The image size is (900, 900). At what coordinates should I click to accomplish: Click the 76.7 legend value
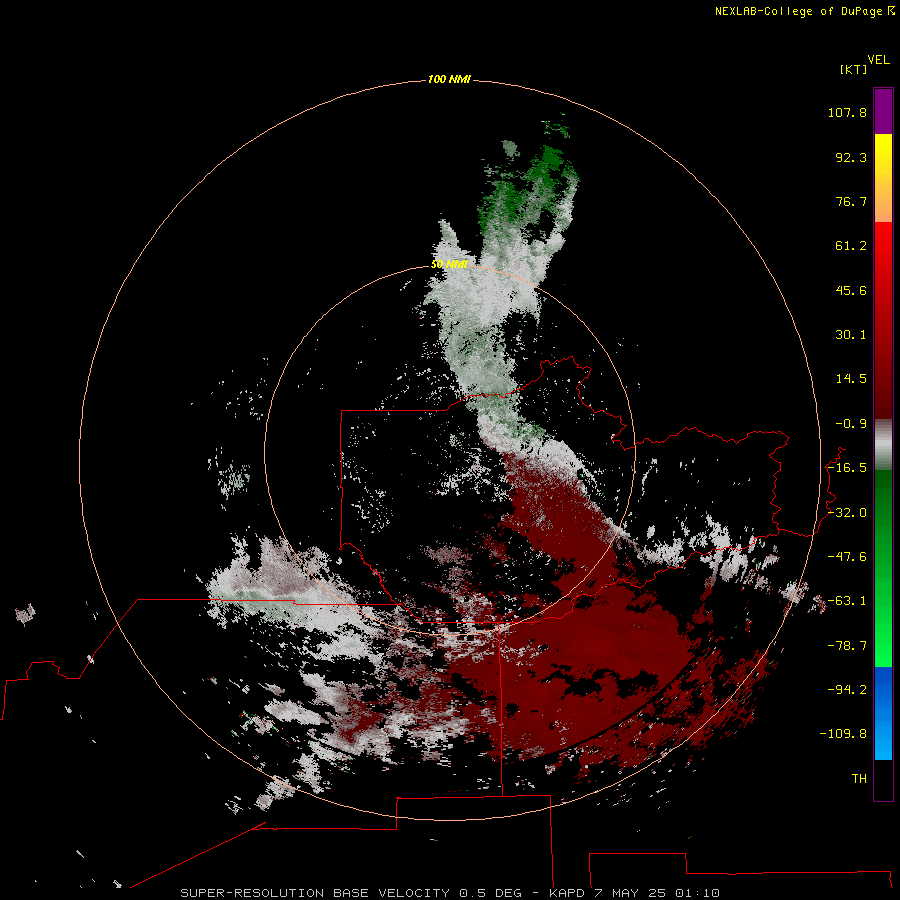click(x=851, y=201)
